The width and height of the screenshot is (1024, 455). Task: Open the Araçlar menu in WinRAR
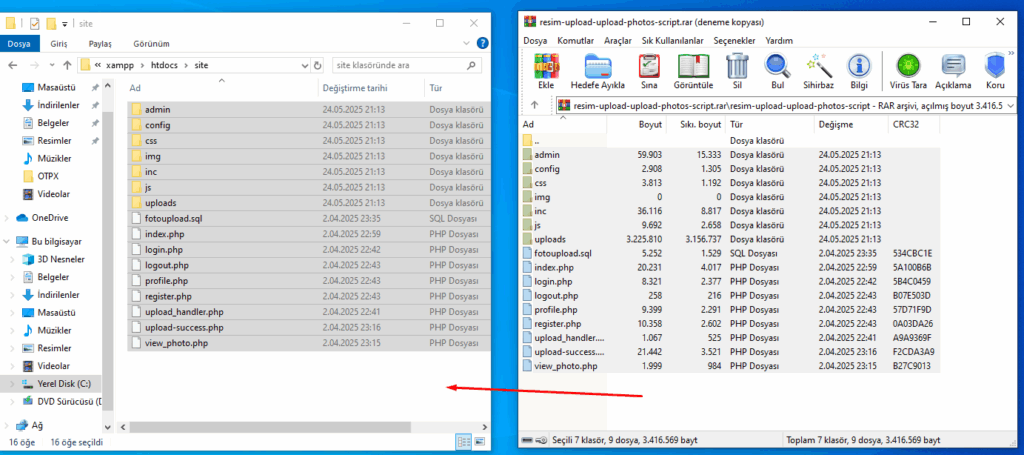[618, 40]
